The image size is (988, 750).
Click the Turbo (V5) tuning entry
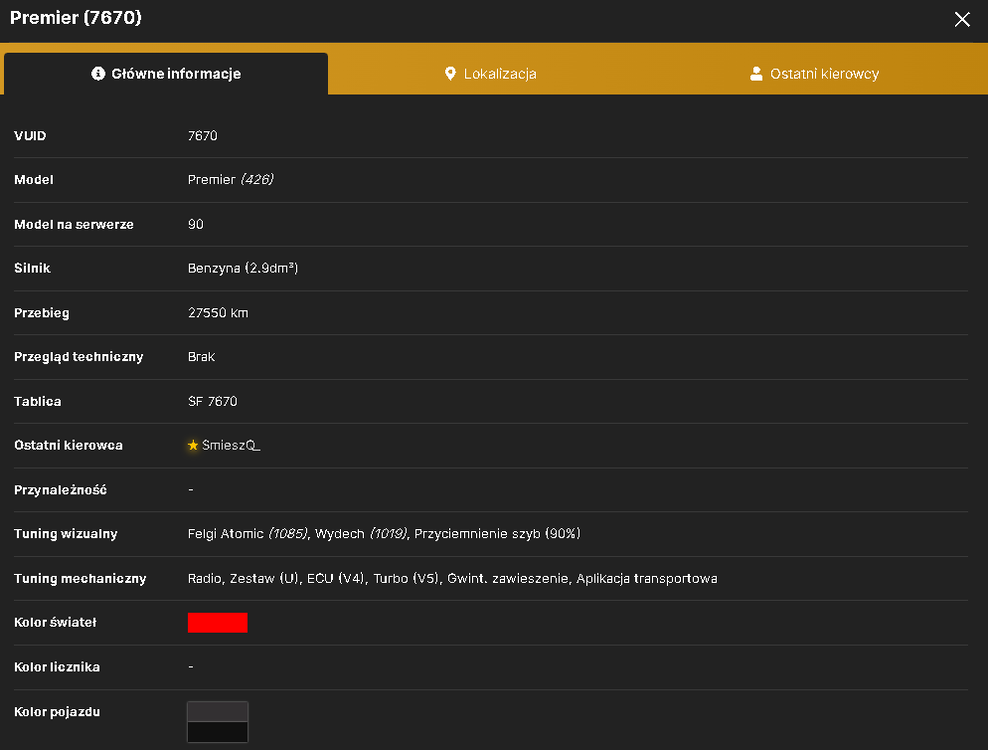coord(406,579)
